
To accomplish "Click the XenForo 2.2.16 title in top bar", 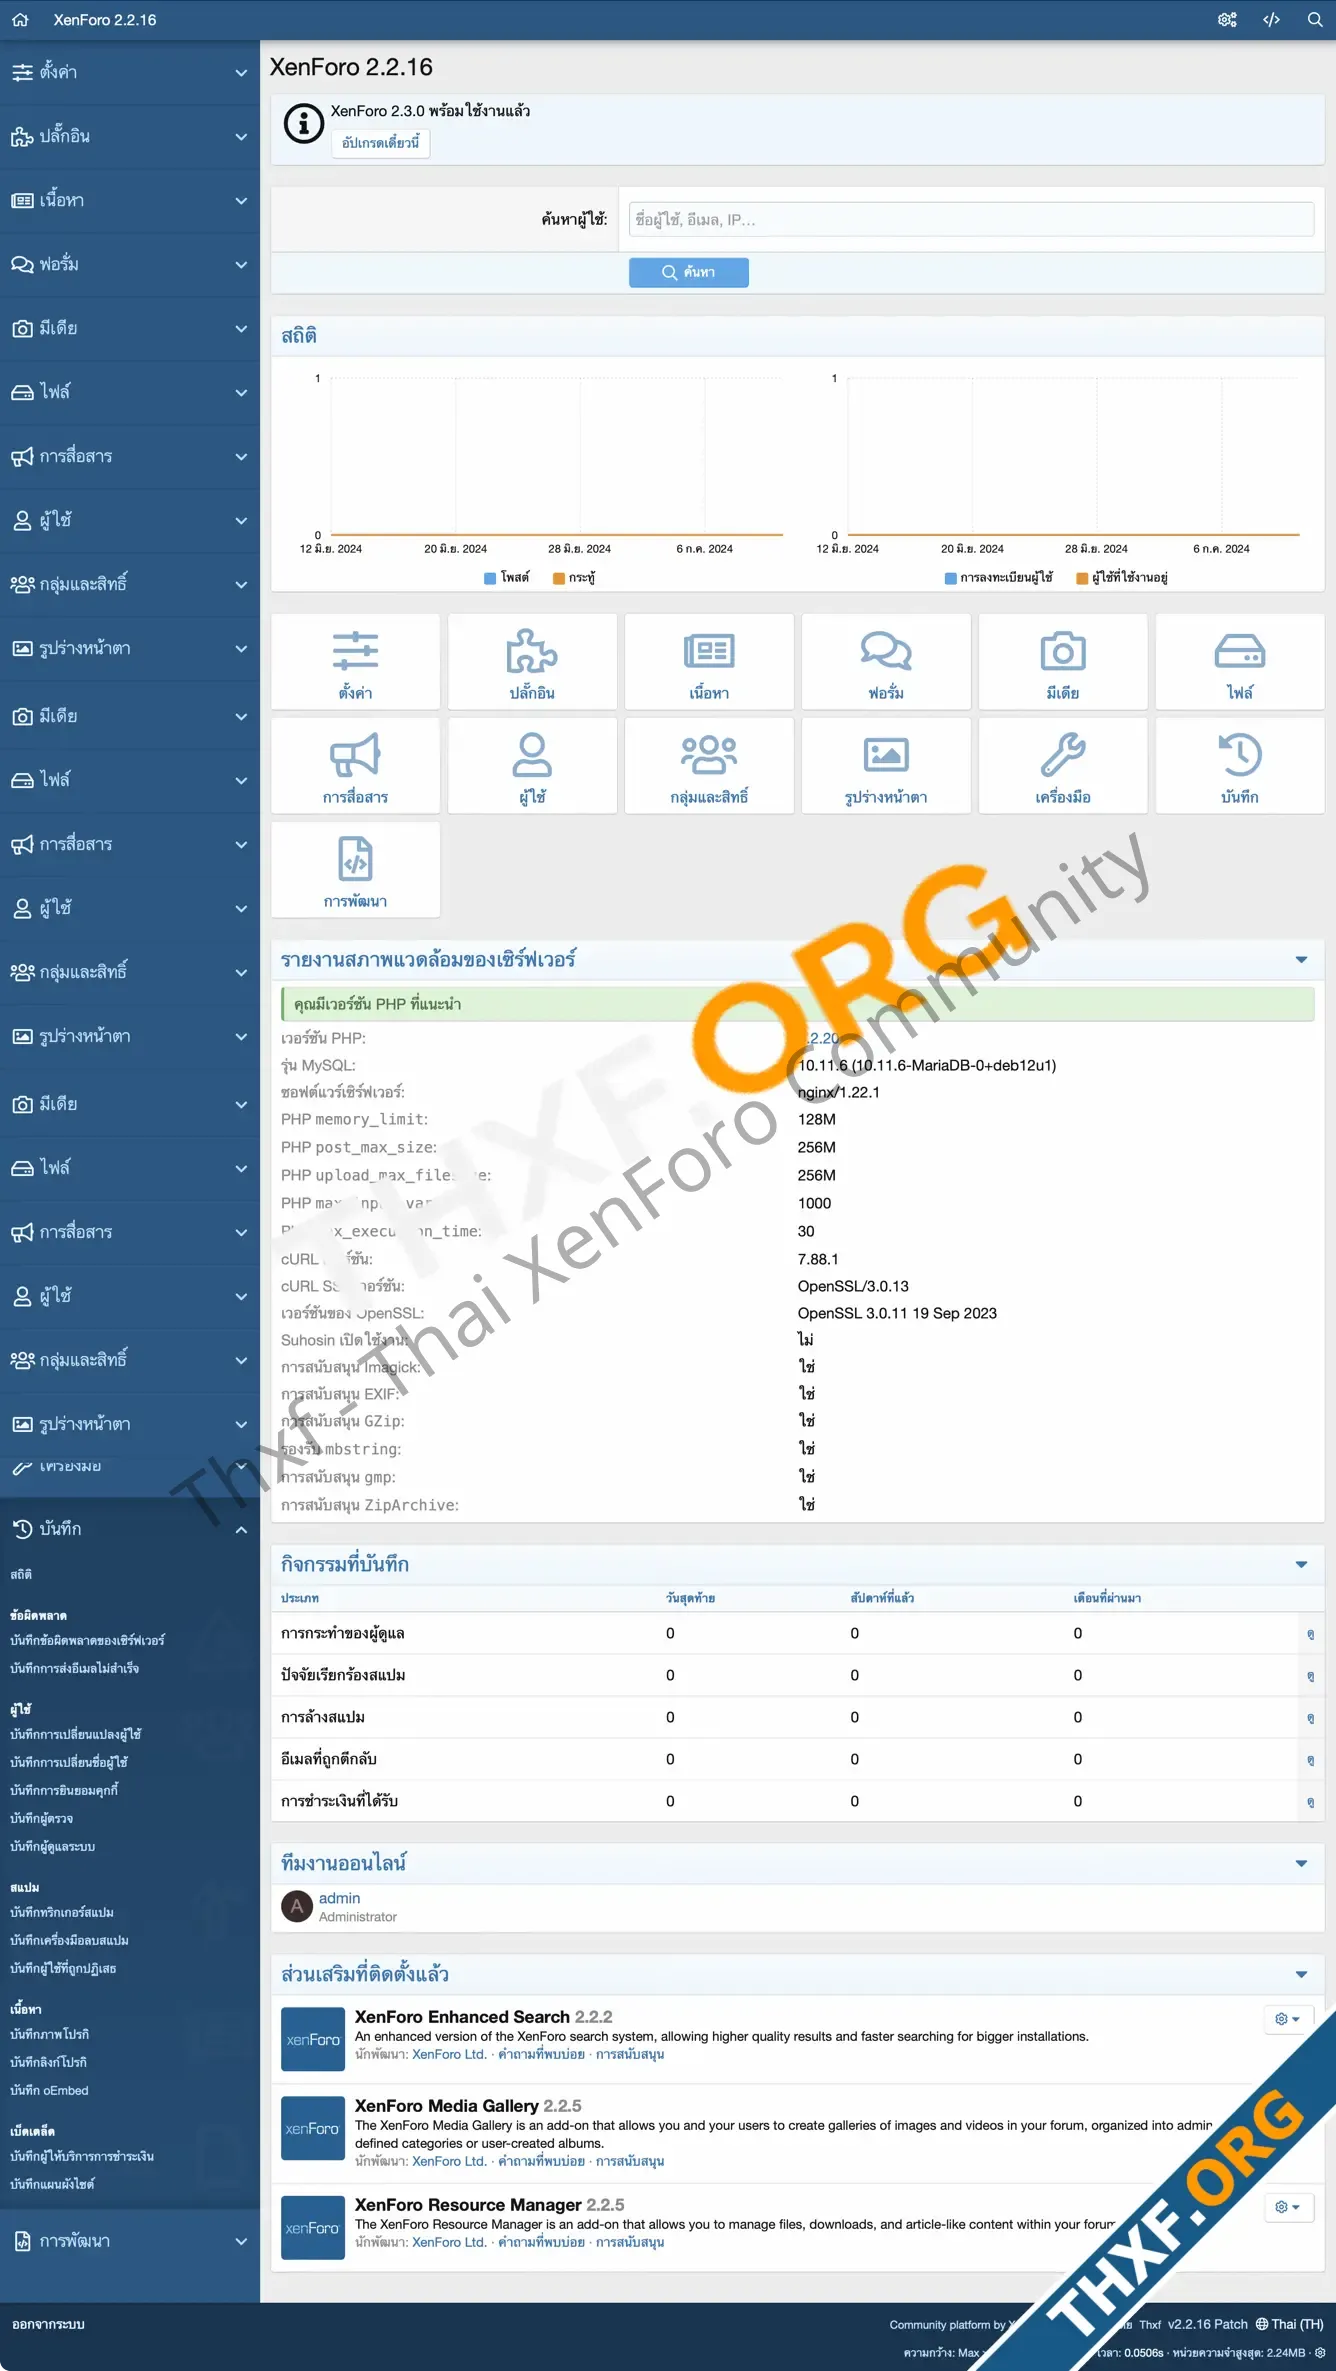I will point(105,20).
